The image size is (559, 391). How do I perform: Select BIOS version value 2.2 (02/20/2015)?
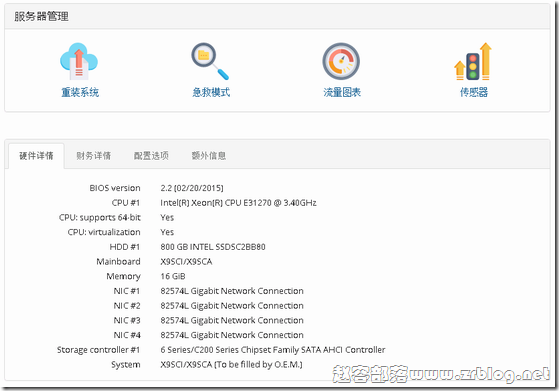click(x=192, y=188)
